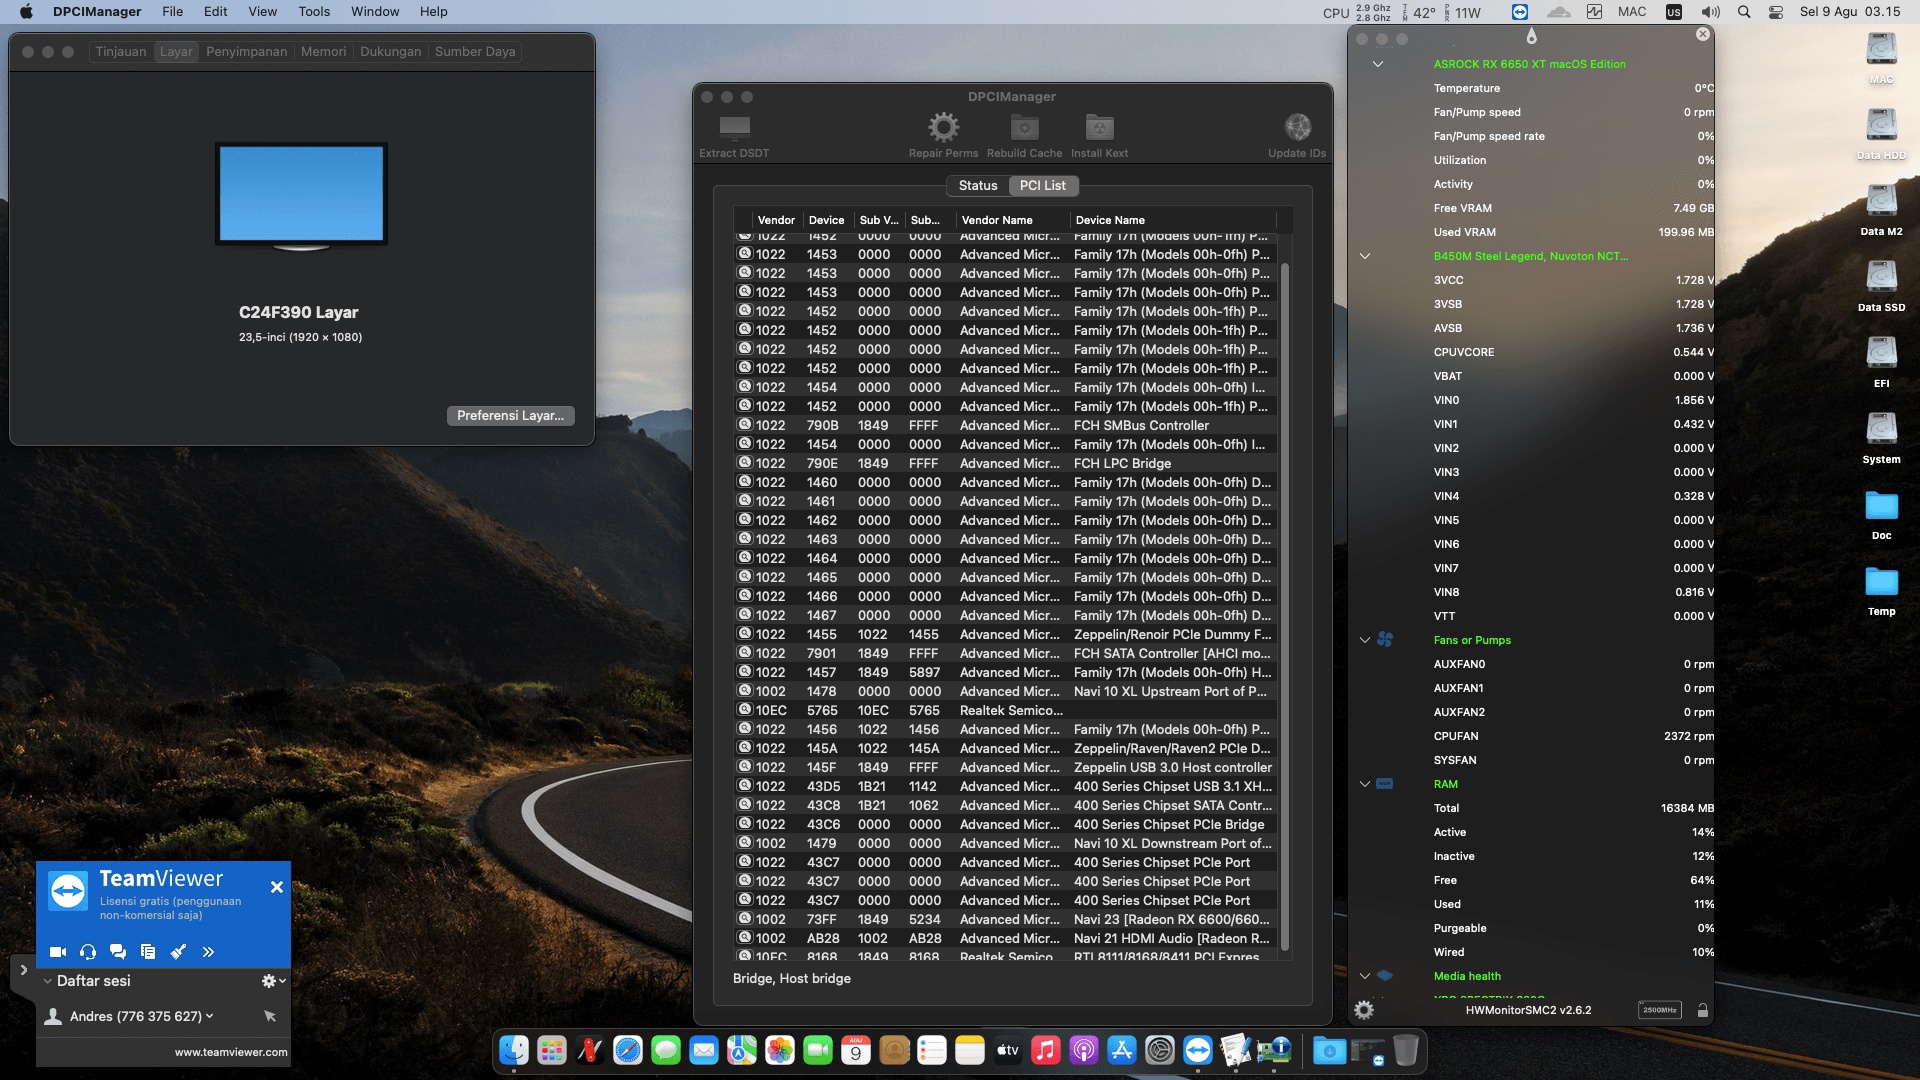Toggle remote cursor control arrow for Andres
The width and height of the screenshot is (1920, 1080).
[x=269, y=1016]
